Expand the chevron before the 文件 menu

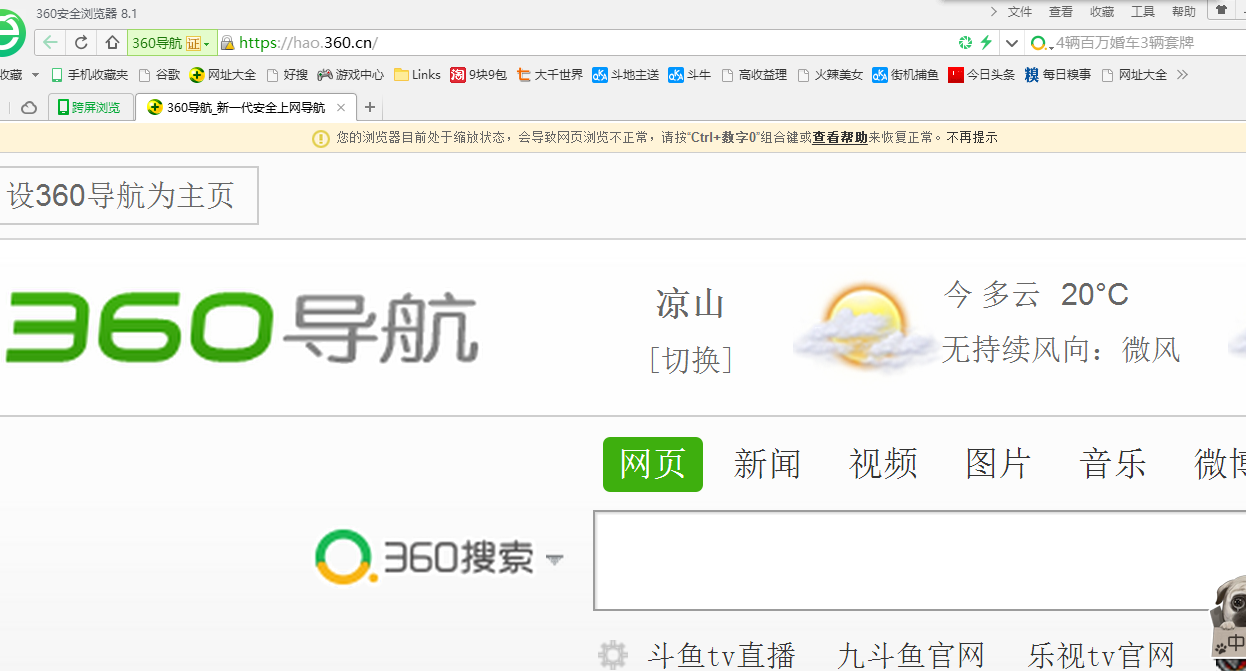coord(994,12)
